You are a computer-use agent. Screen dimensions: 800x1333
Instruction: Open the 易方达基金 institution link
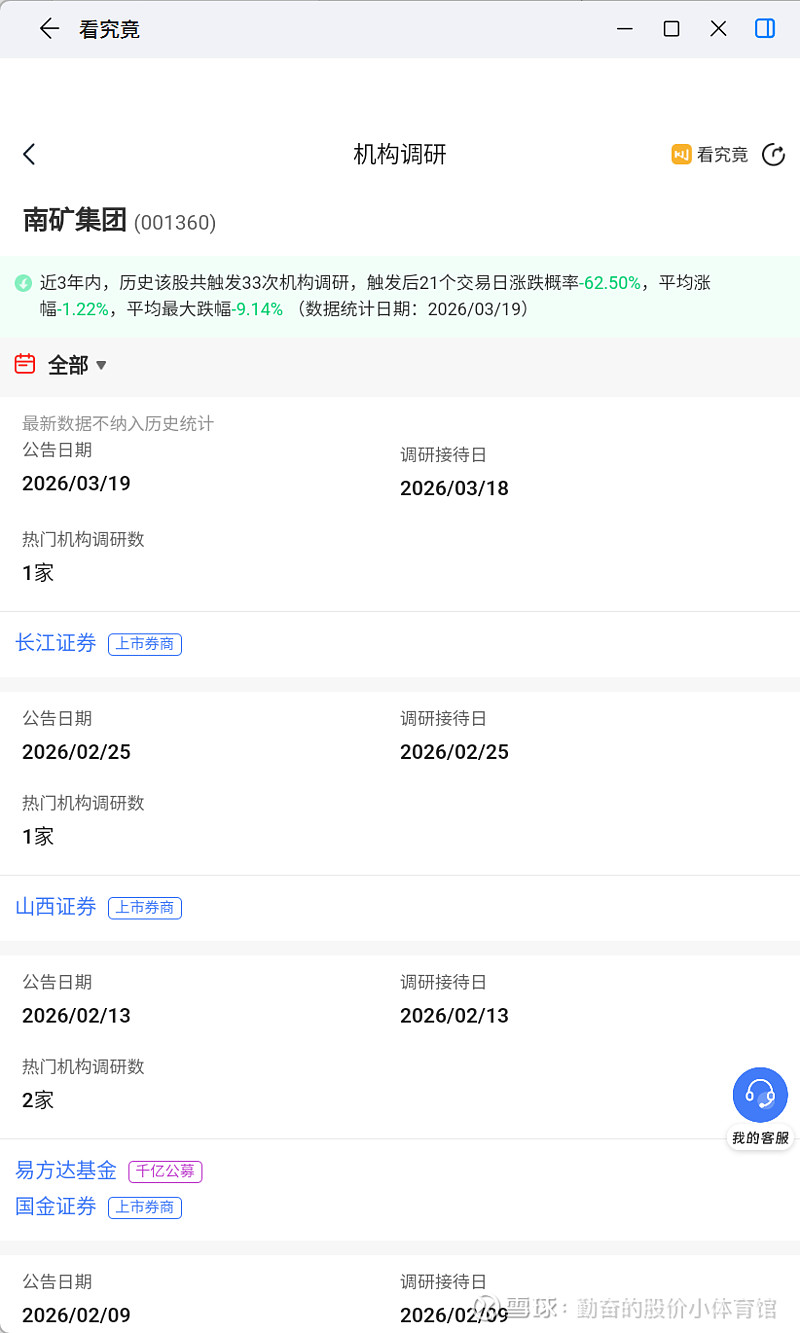coord(66,1170)
